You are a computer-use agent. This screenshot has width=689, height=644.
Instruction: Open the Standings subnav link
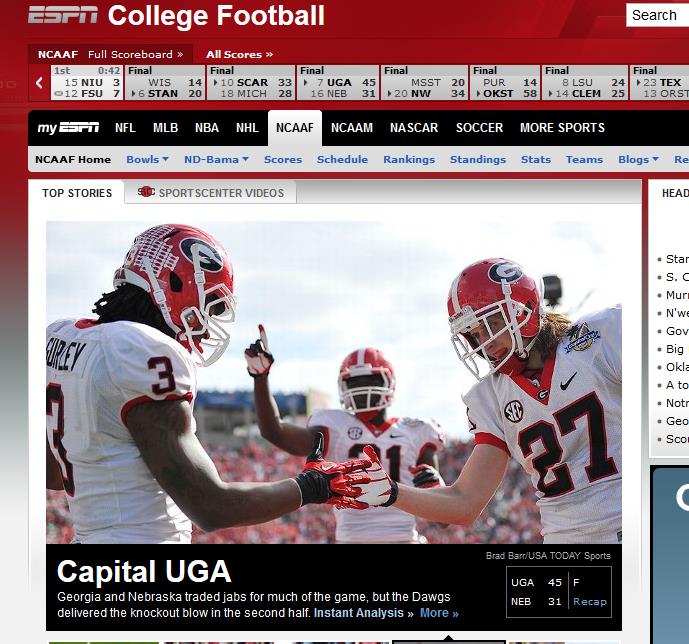pyautogui.click(x=478, y=159)
